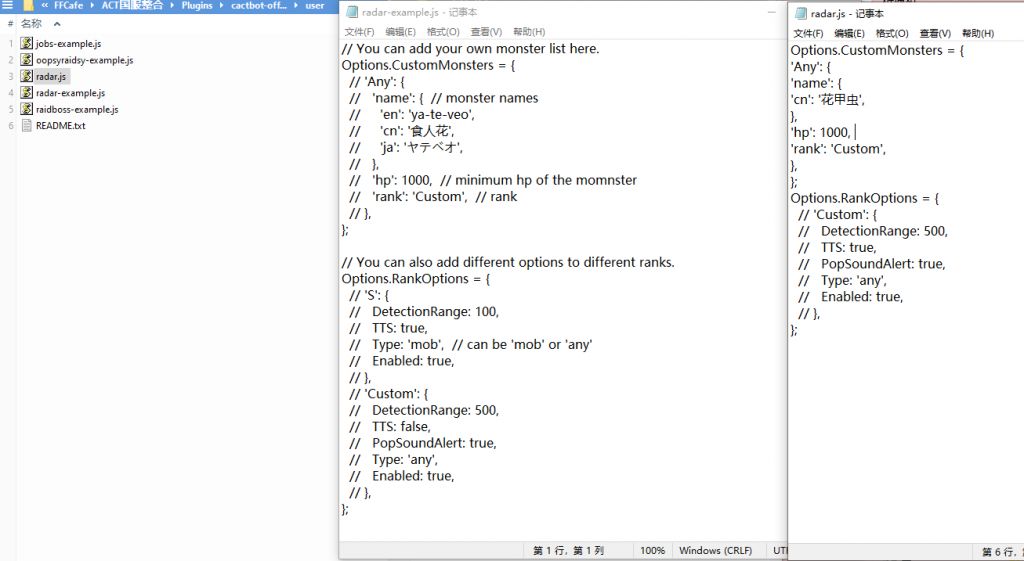Click the 100% zoom indicator in status bar

[652, 551]
